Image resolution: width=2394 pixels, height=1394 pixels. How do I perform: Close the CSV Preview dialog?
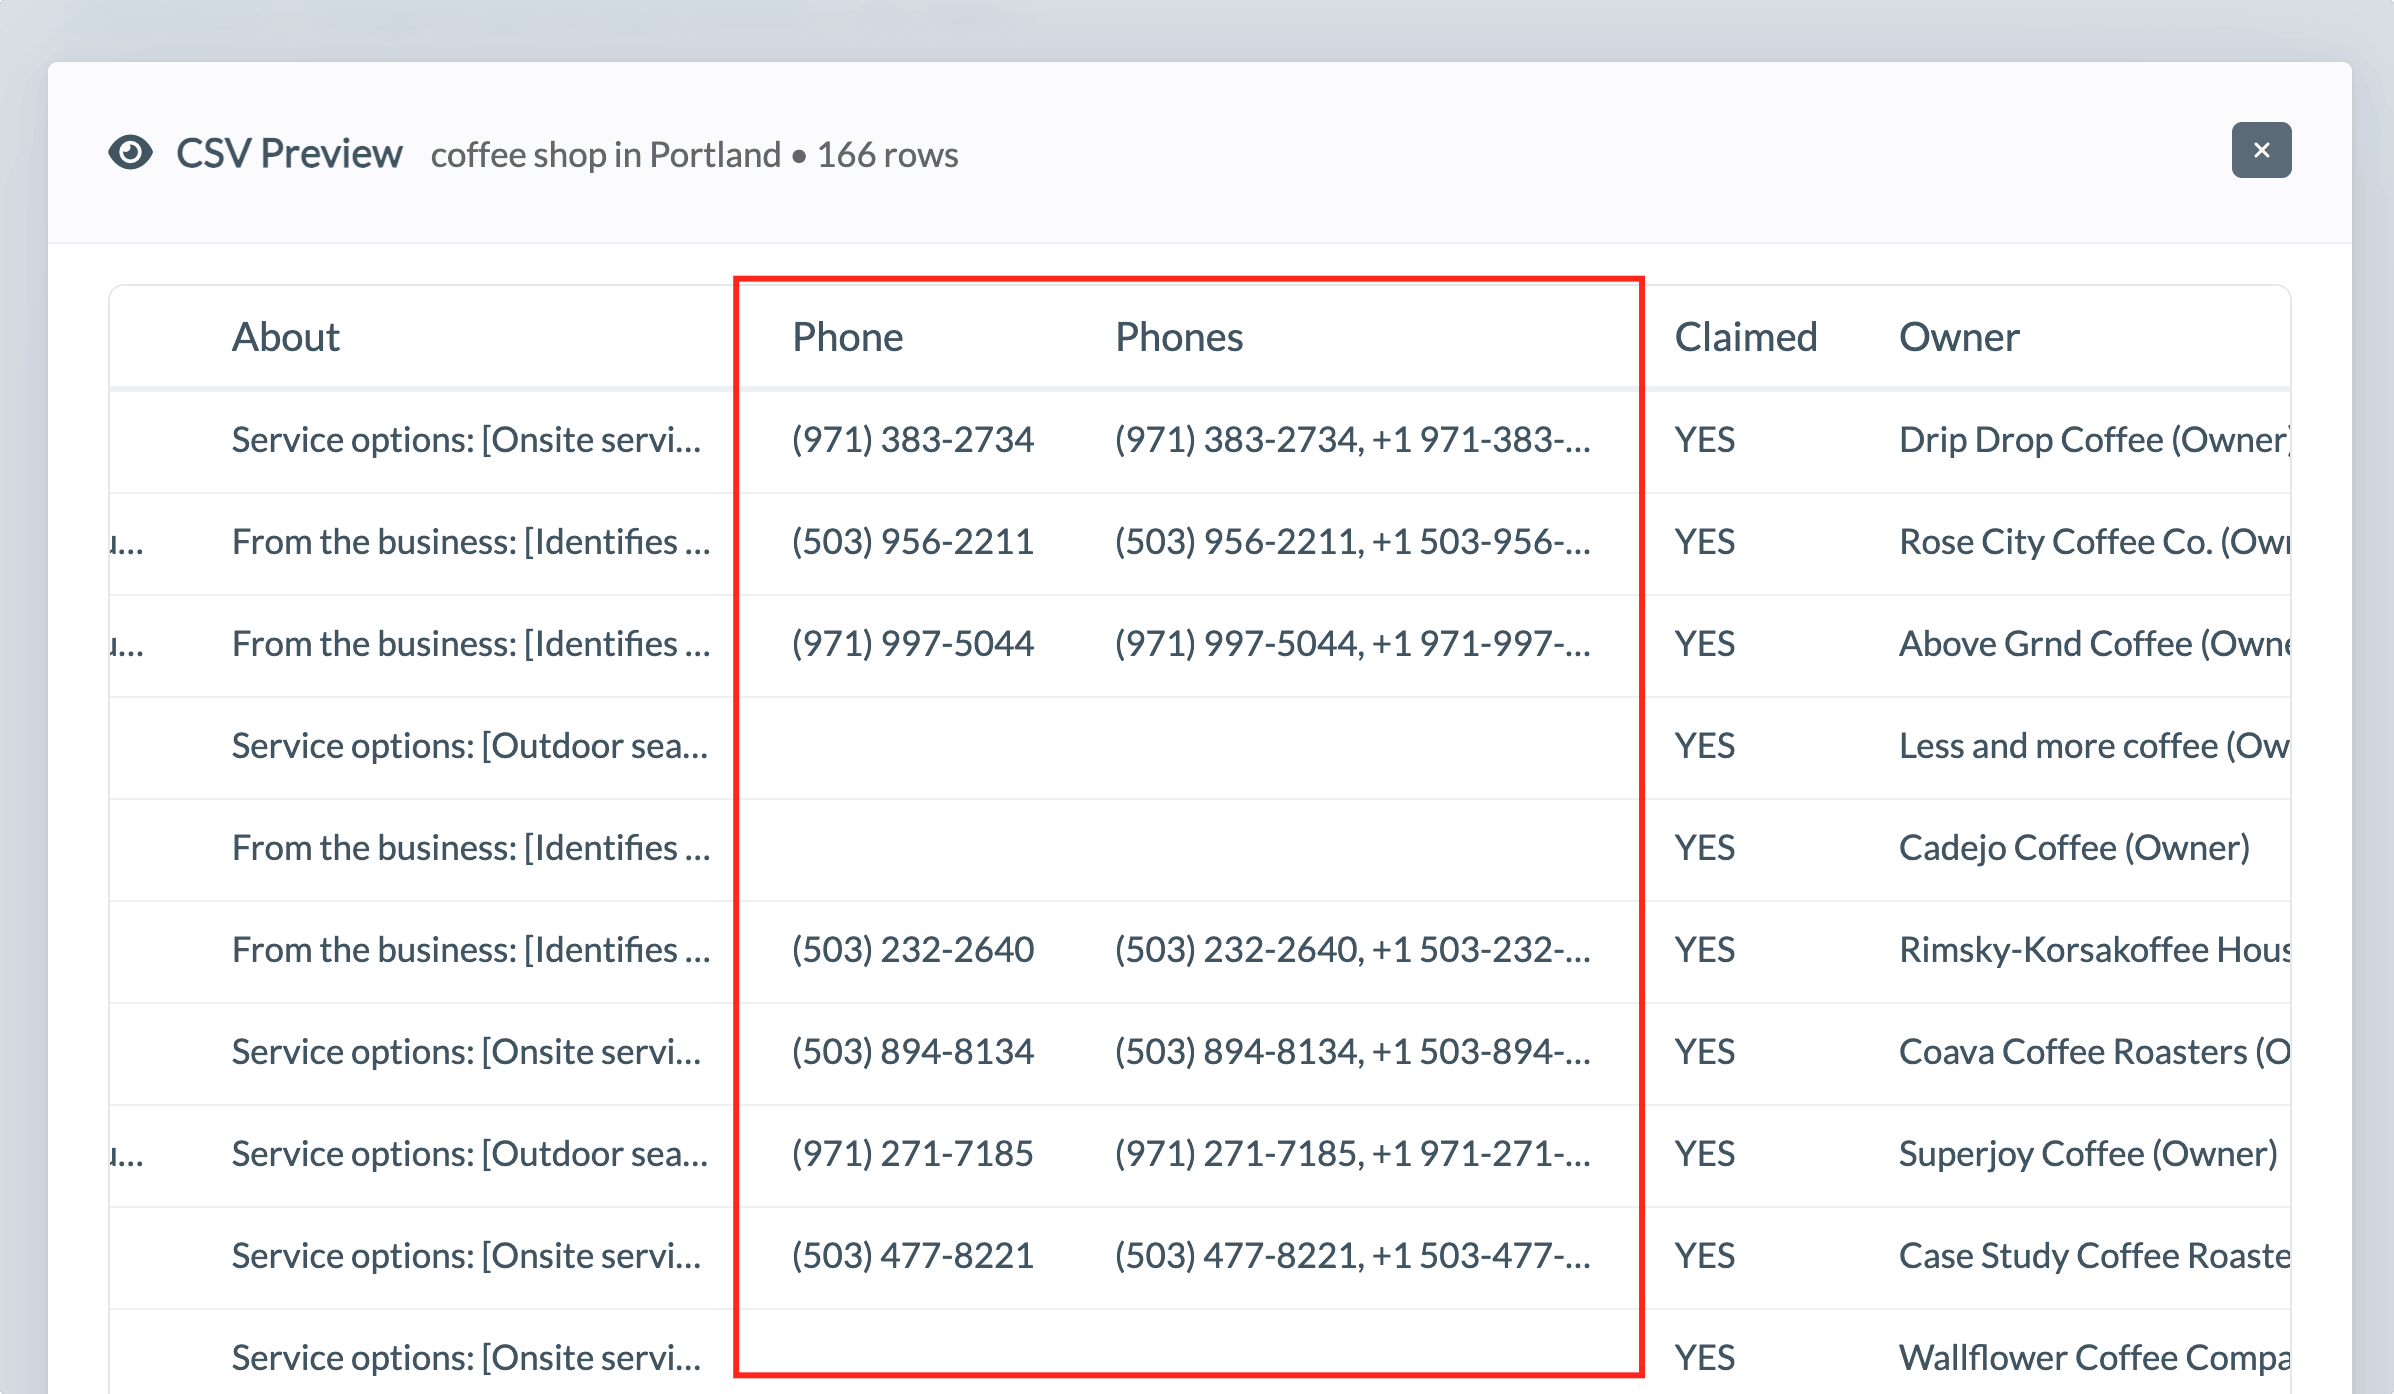(x=2261, y=150)
